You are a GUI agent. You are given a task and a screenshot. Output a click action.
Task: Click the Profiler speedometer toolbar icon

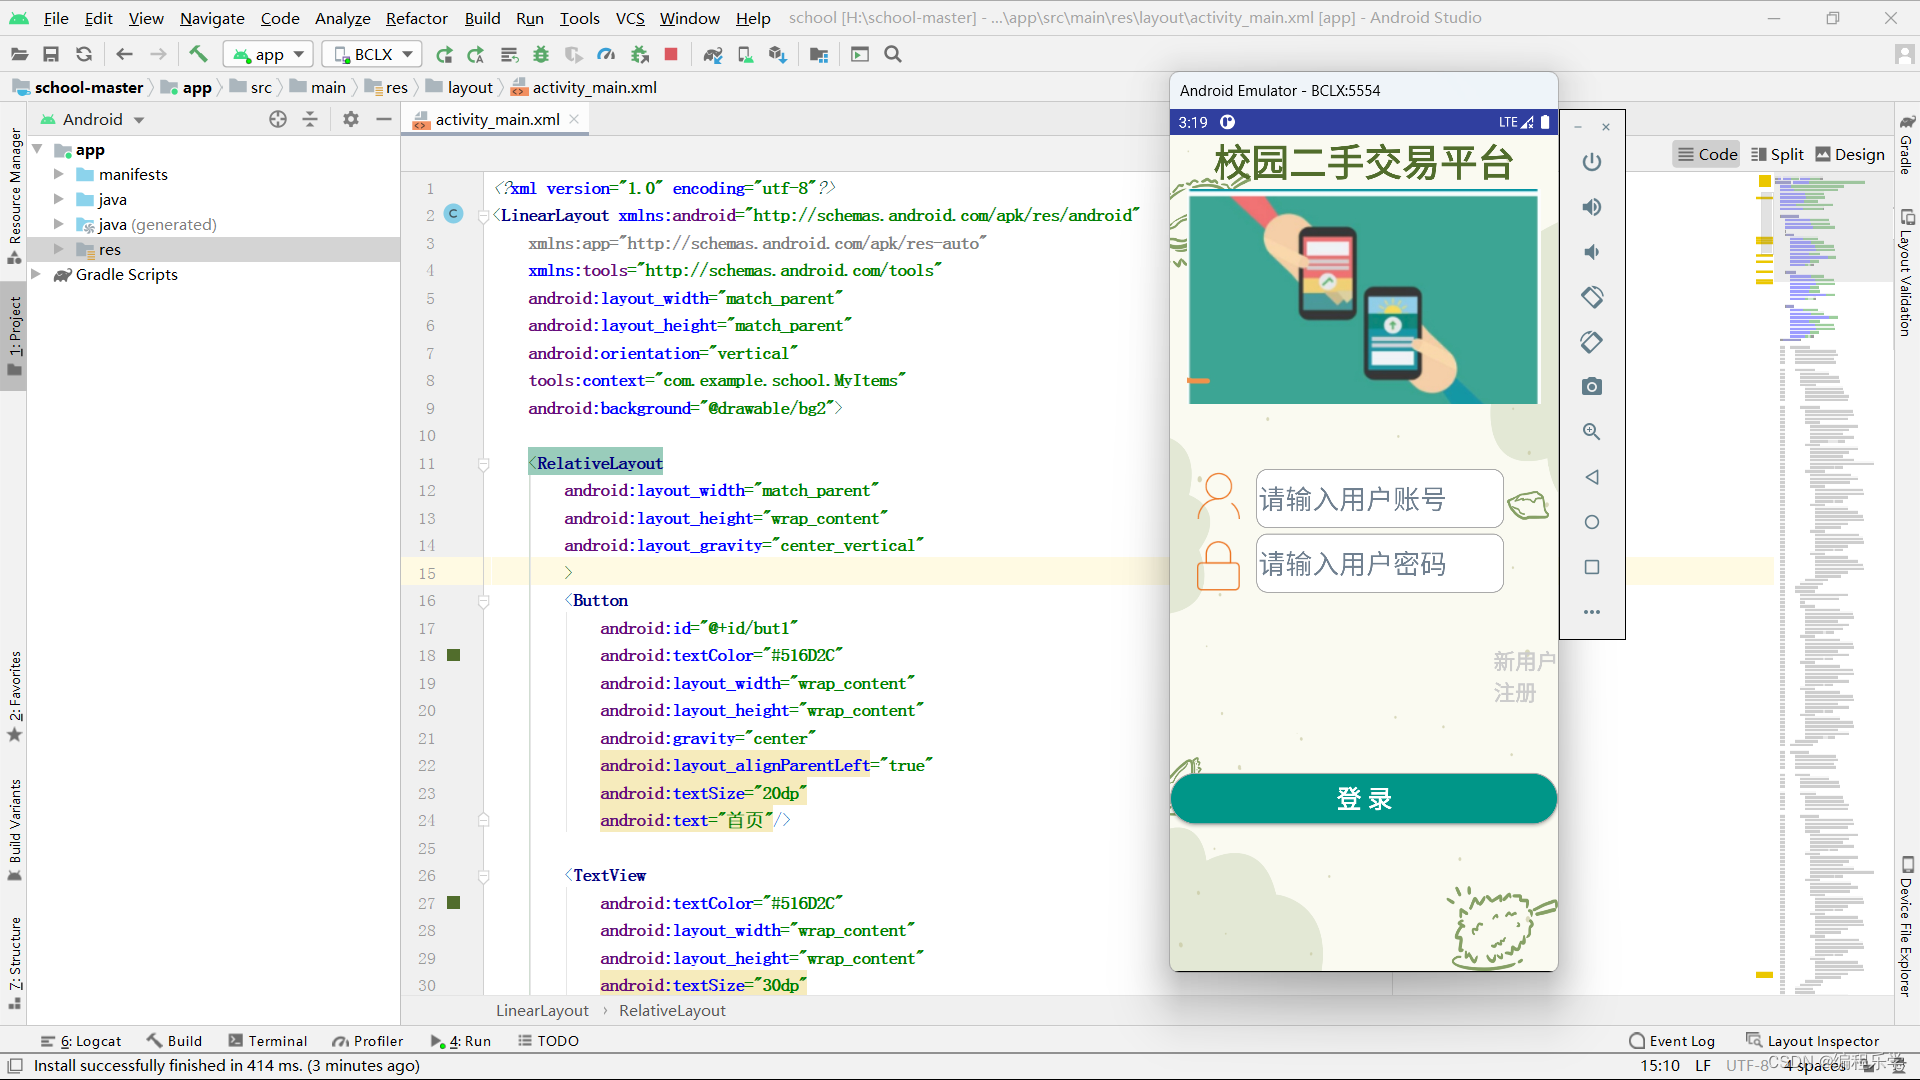click(606, 54)
